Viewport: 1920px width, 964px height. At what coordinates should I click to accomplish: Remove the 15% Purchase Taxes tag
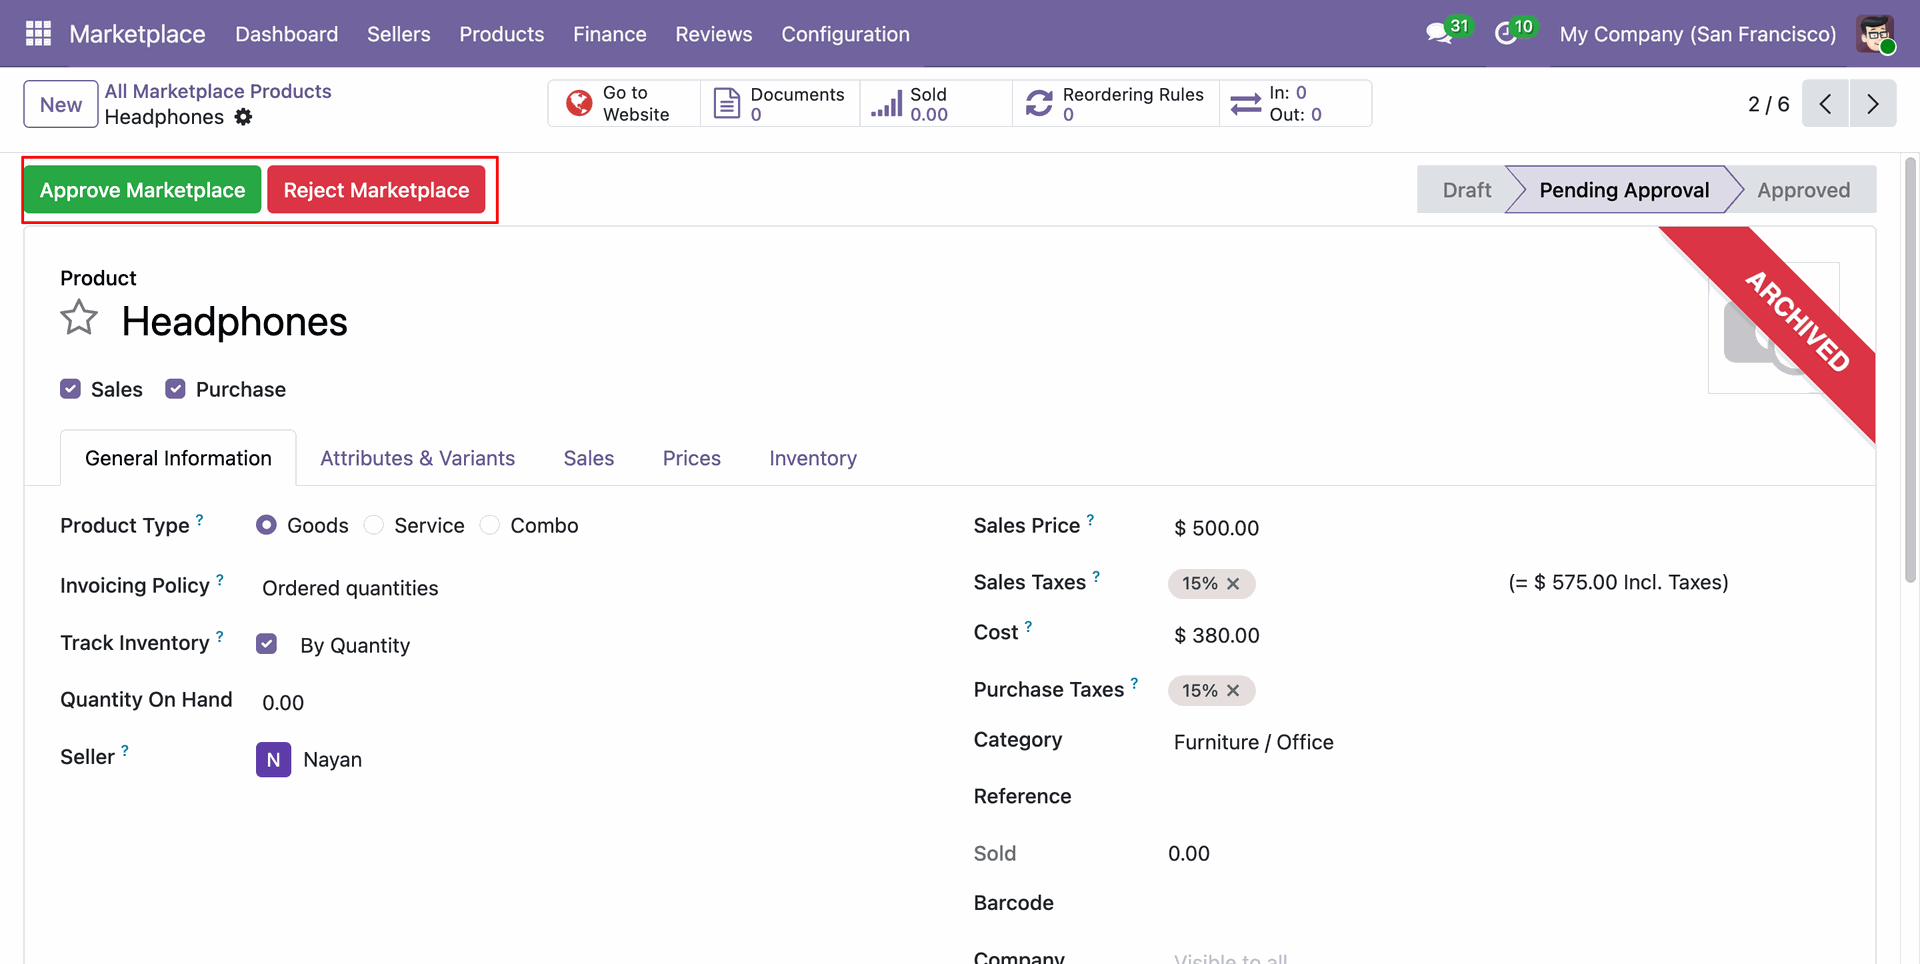point(1233,691)
